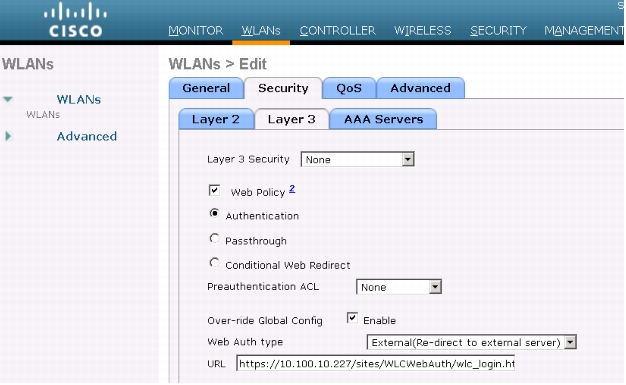626x385 pixels.
Task: Open the Advanced tab in WLAN edit
Action: click(x=420, y=88)
